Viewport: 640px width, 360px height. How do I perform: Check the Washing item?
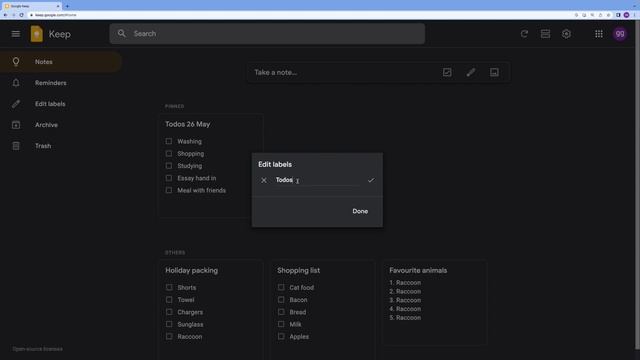[x=169, y=141]
